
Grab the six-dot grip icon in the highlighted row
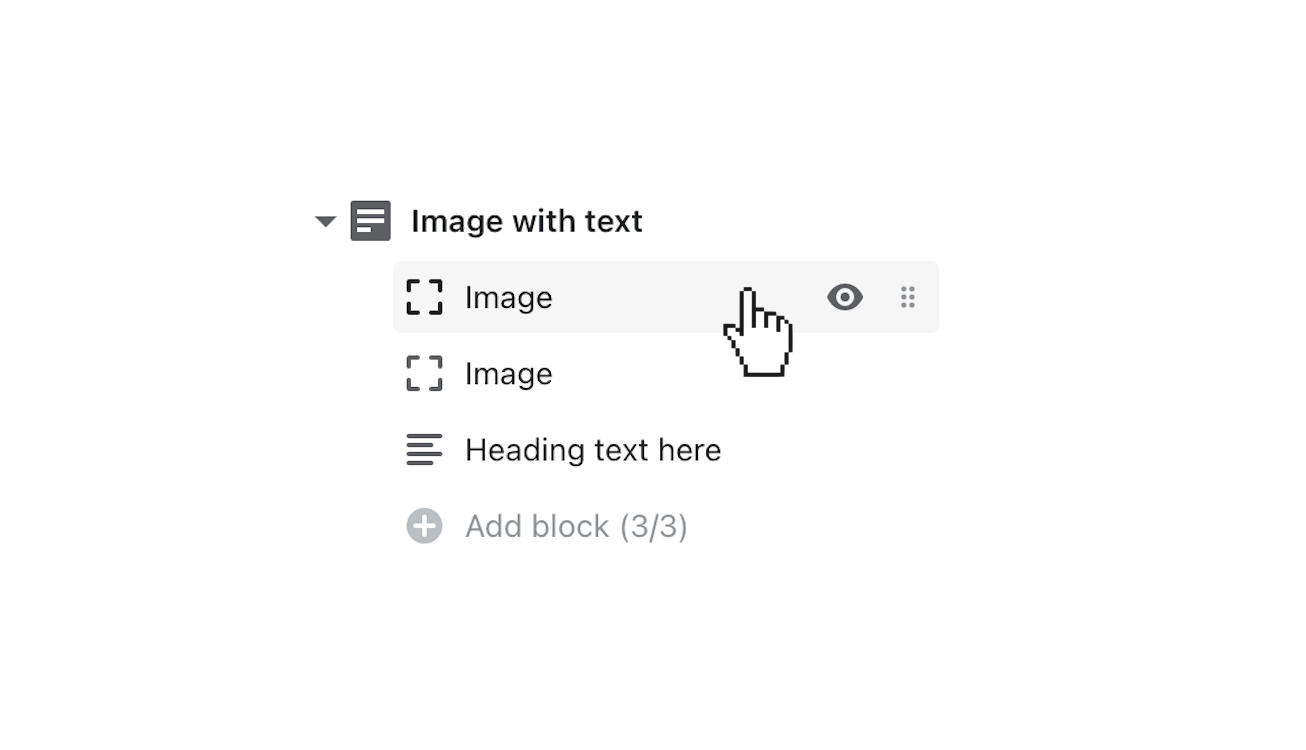point(907,297)
